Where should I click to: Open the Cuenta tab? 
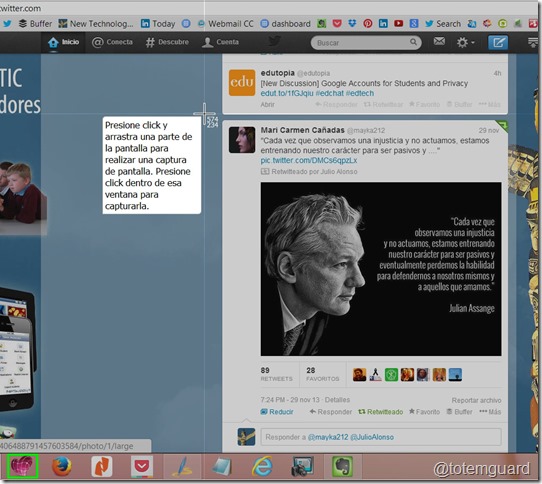click(x=220, y=42)
